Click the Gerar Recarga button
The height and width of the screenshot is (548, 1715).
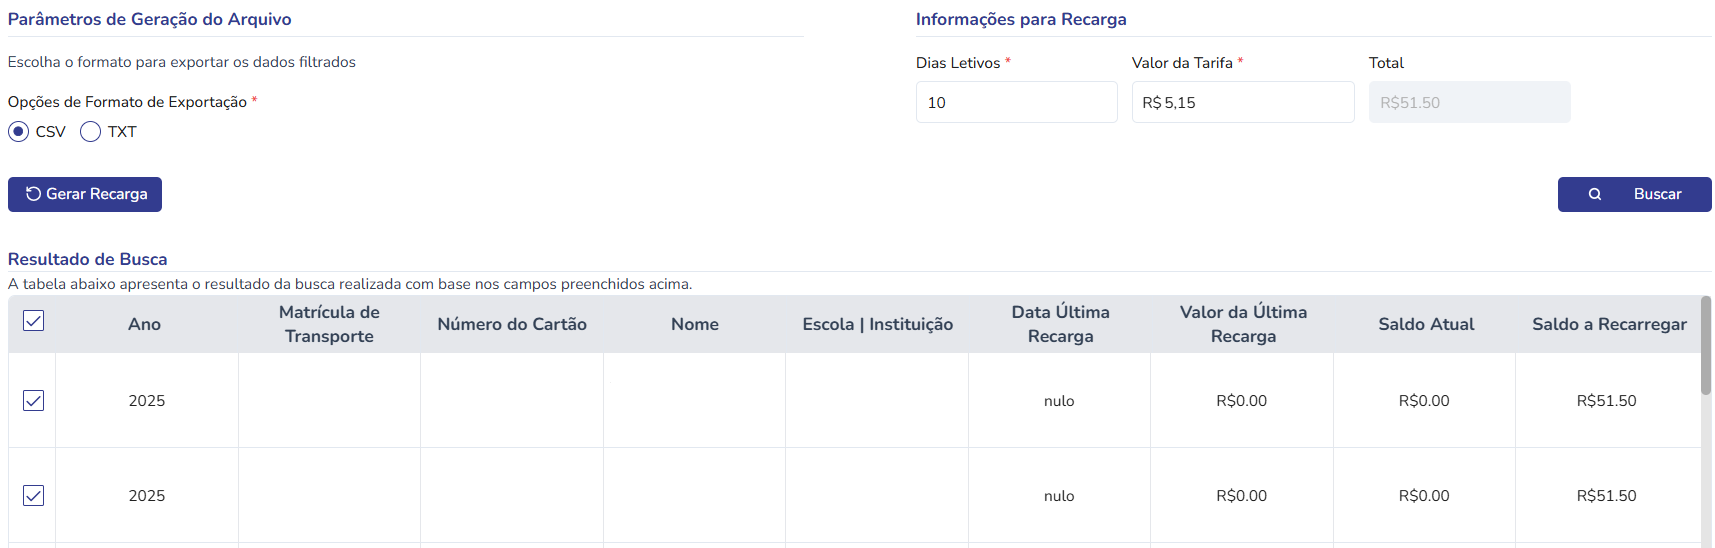85,194
